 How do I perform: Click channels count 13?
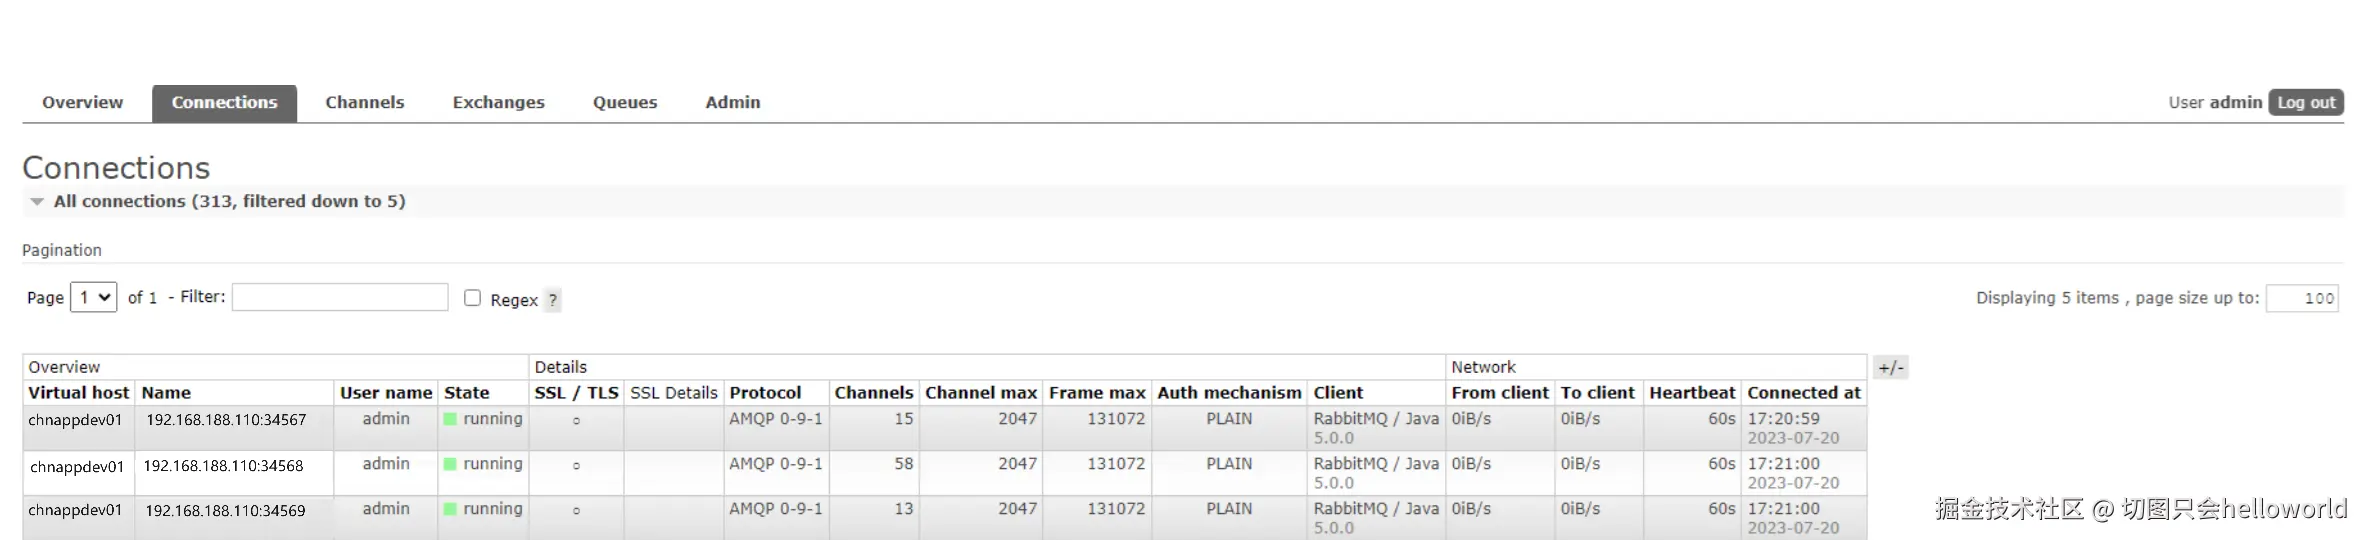[x=904, y=509]
